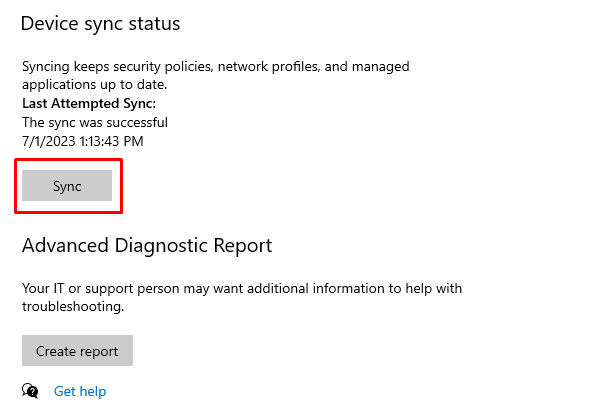Open the Get help link

[80, 391]
